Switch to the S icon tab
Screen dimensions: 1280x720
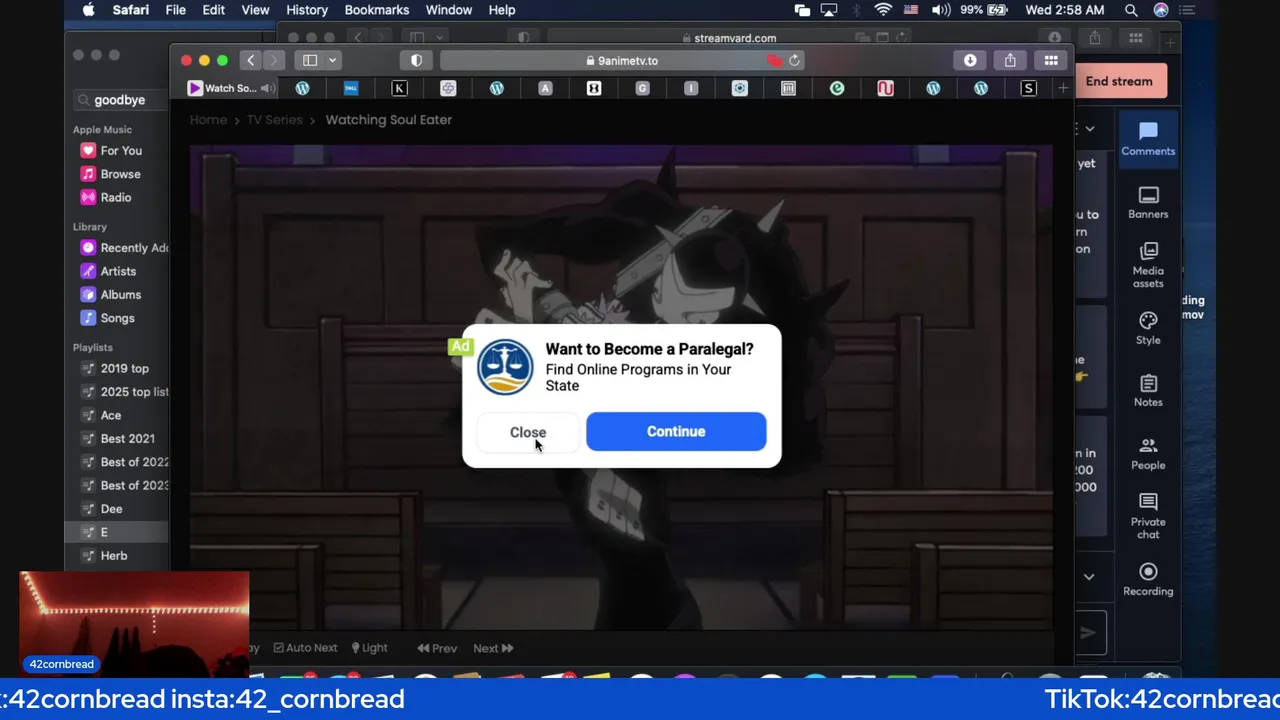tap(1028, 88)
